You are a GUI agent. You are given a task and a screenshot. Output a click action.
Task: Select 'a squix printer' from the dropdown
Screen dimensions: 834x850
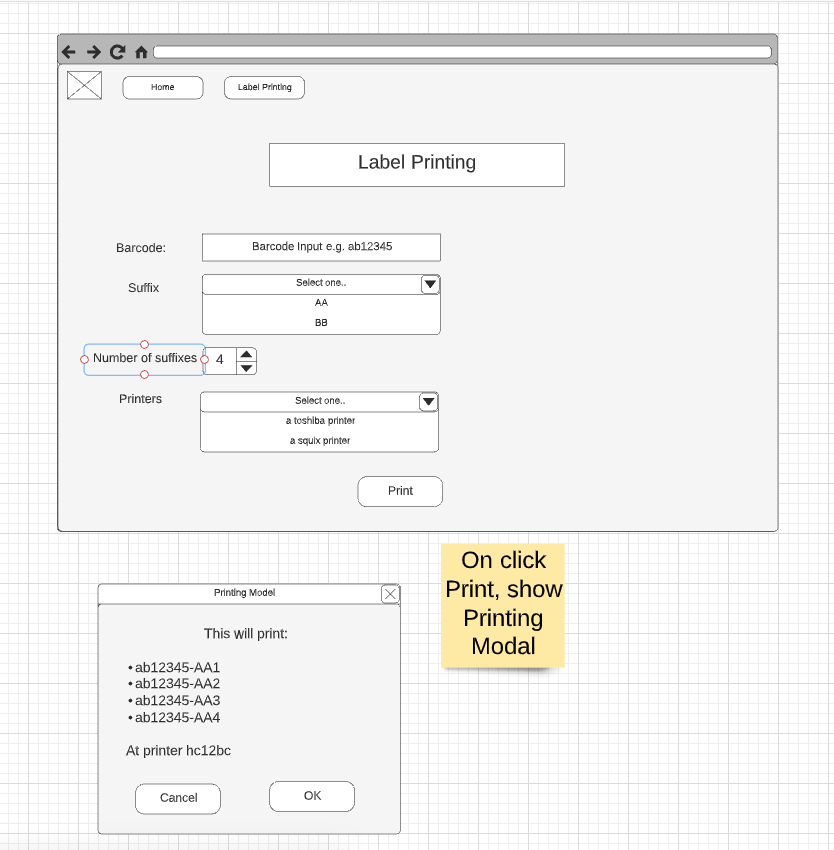pos(320,440)
